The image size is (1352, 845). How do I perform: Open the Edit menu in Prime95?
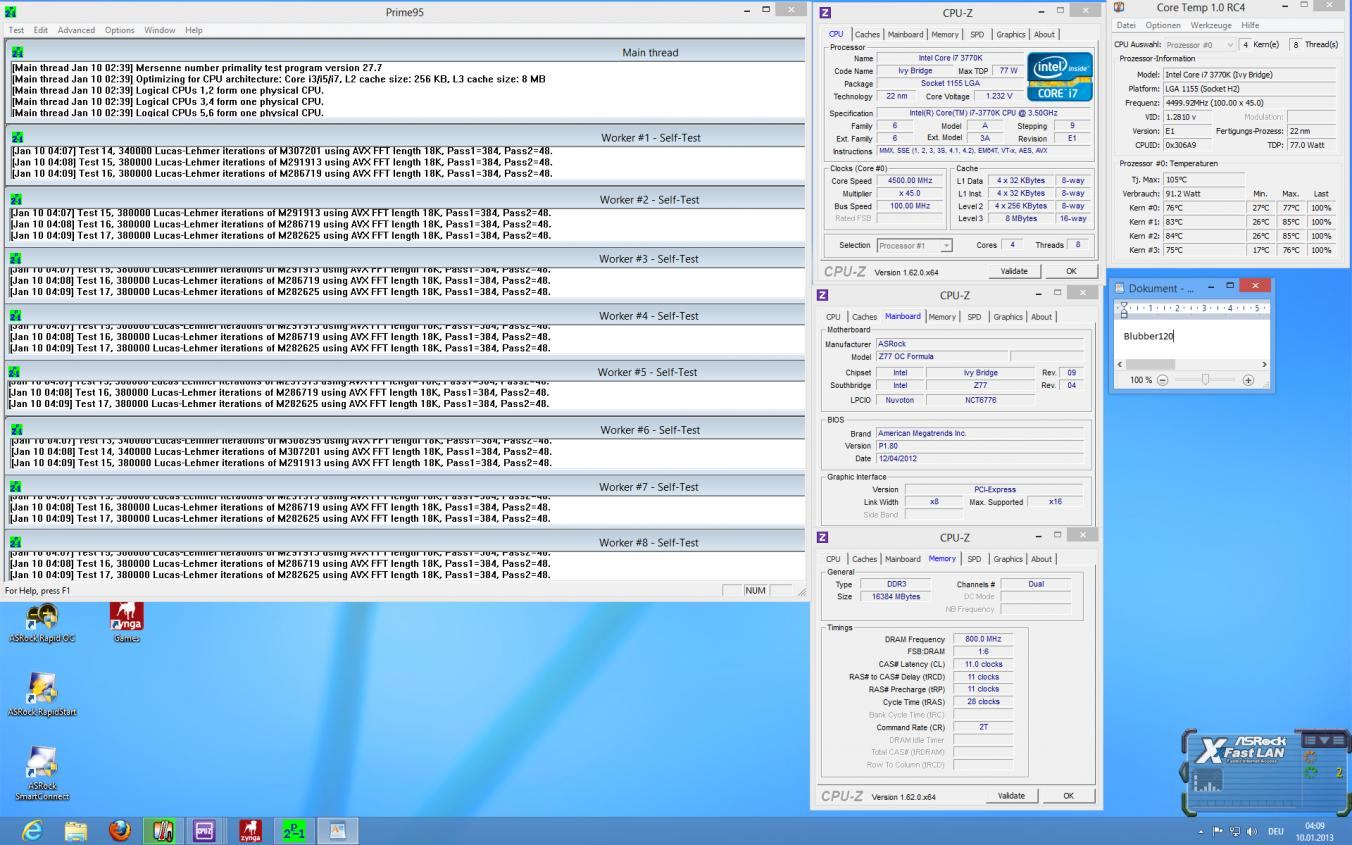(x=41, y=30)
